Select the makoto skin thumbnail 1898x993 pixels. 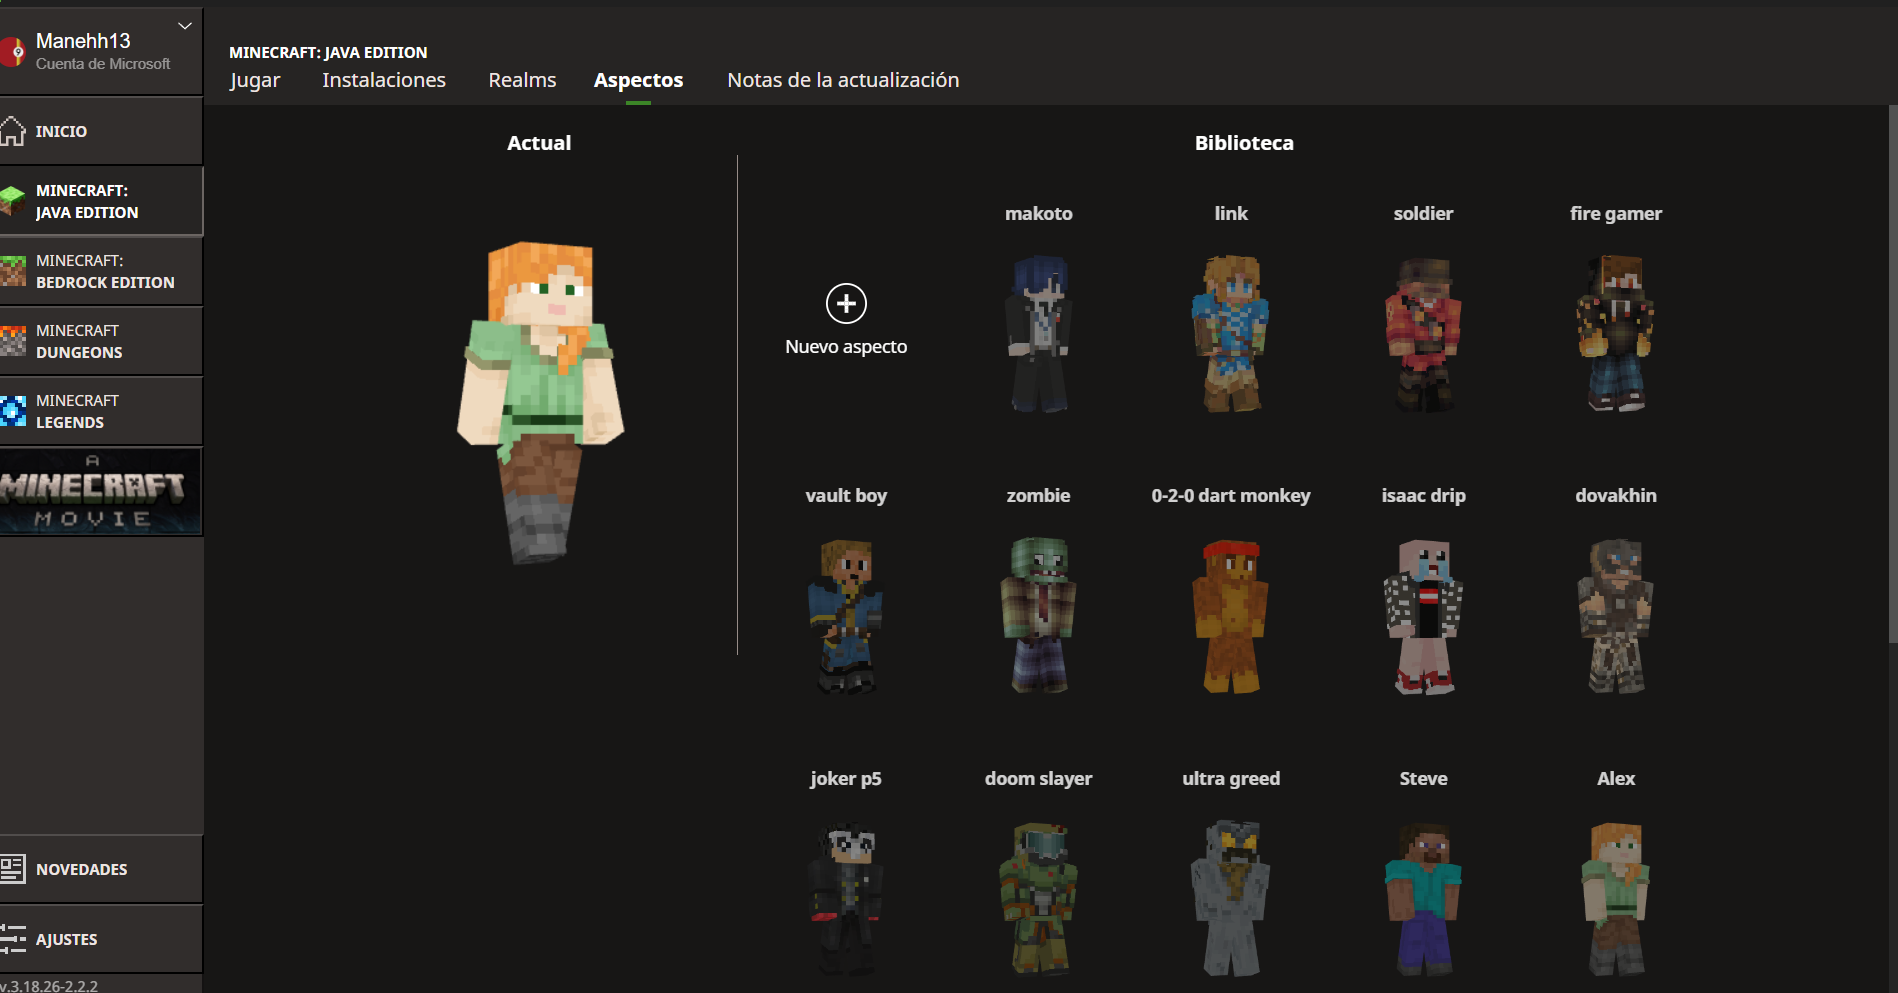[x=1038, y=334]
